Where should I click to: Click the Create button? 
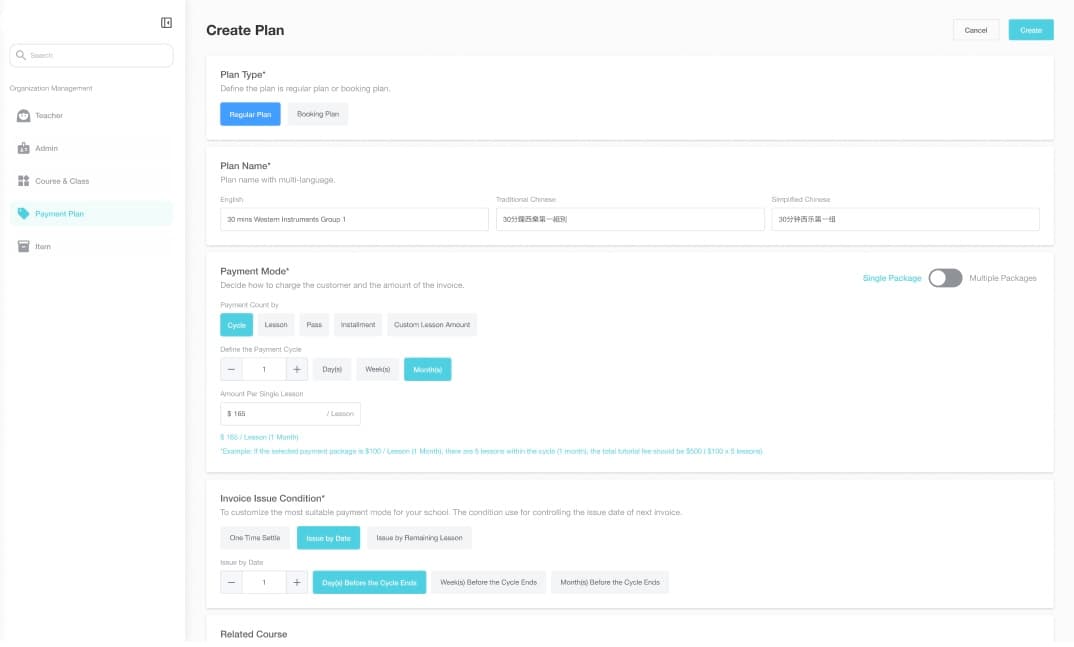click(1031, 30)
